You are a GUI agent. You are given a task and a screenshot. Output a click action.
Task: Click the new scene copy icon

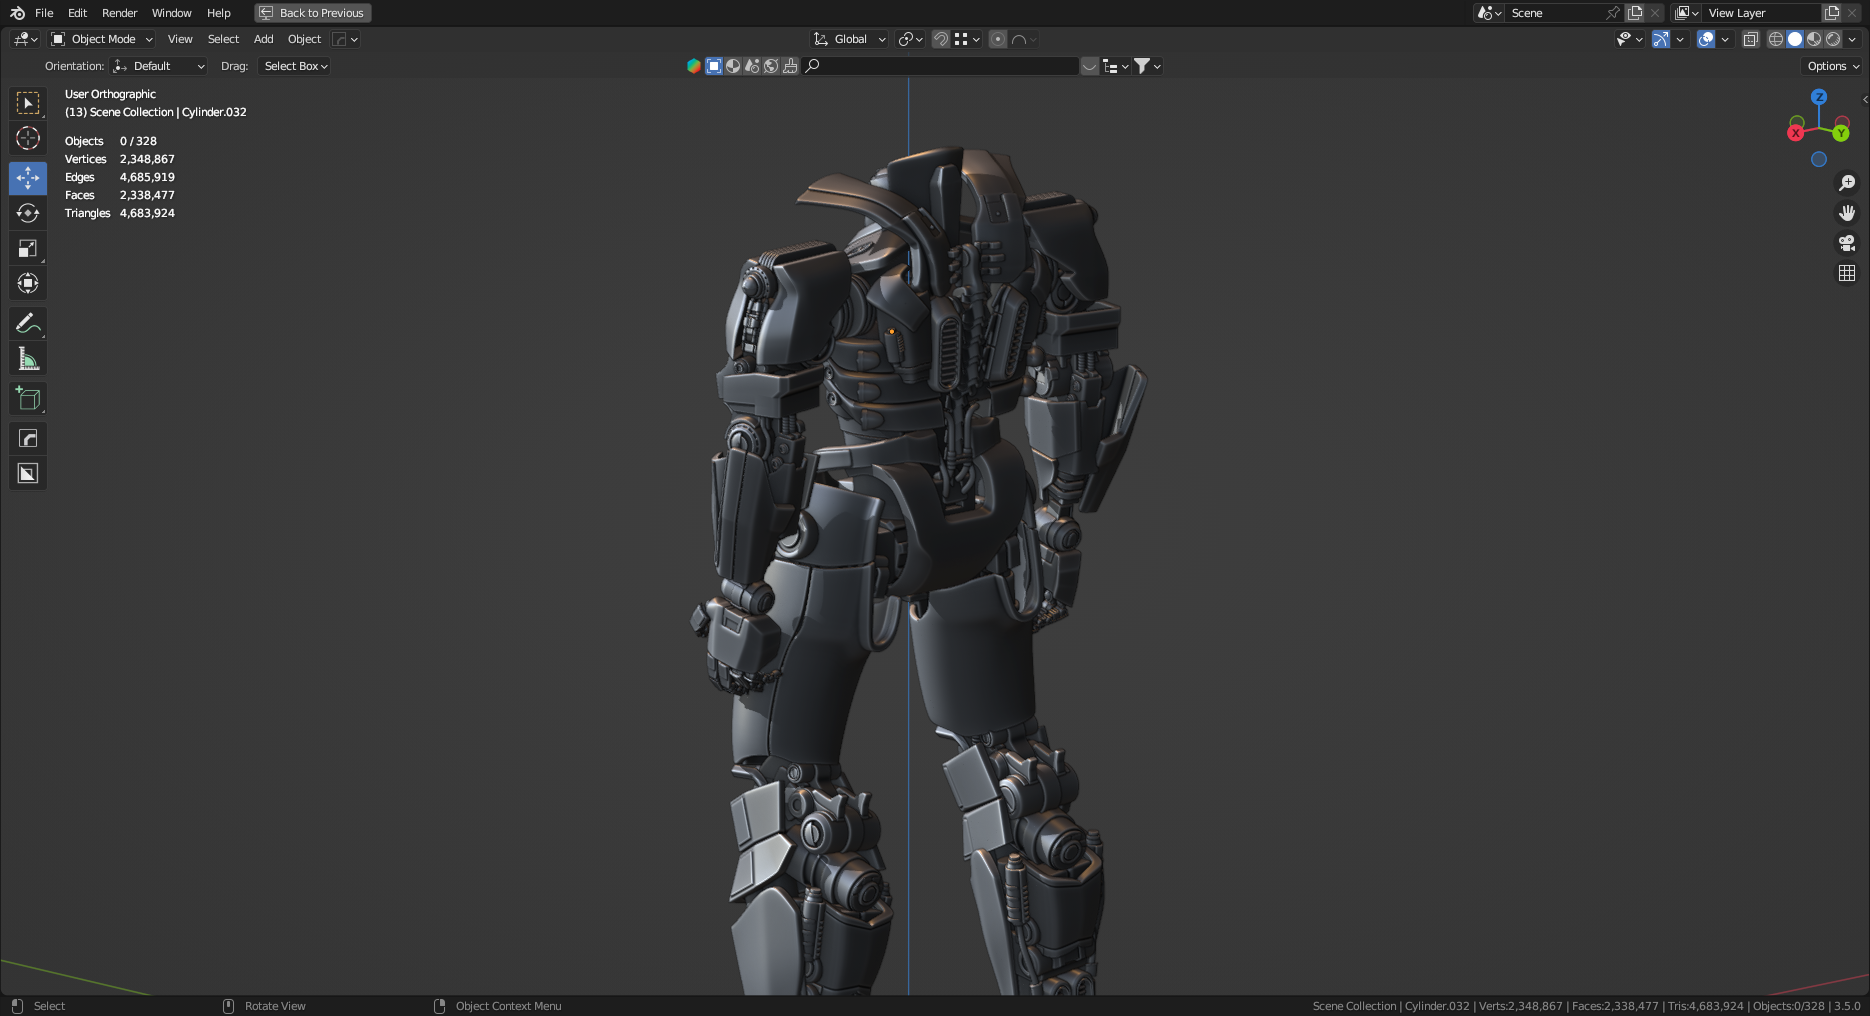(1635, 13)
